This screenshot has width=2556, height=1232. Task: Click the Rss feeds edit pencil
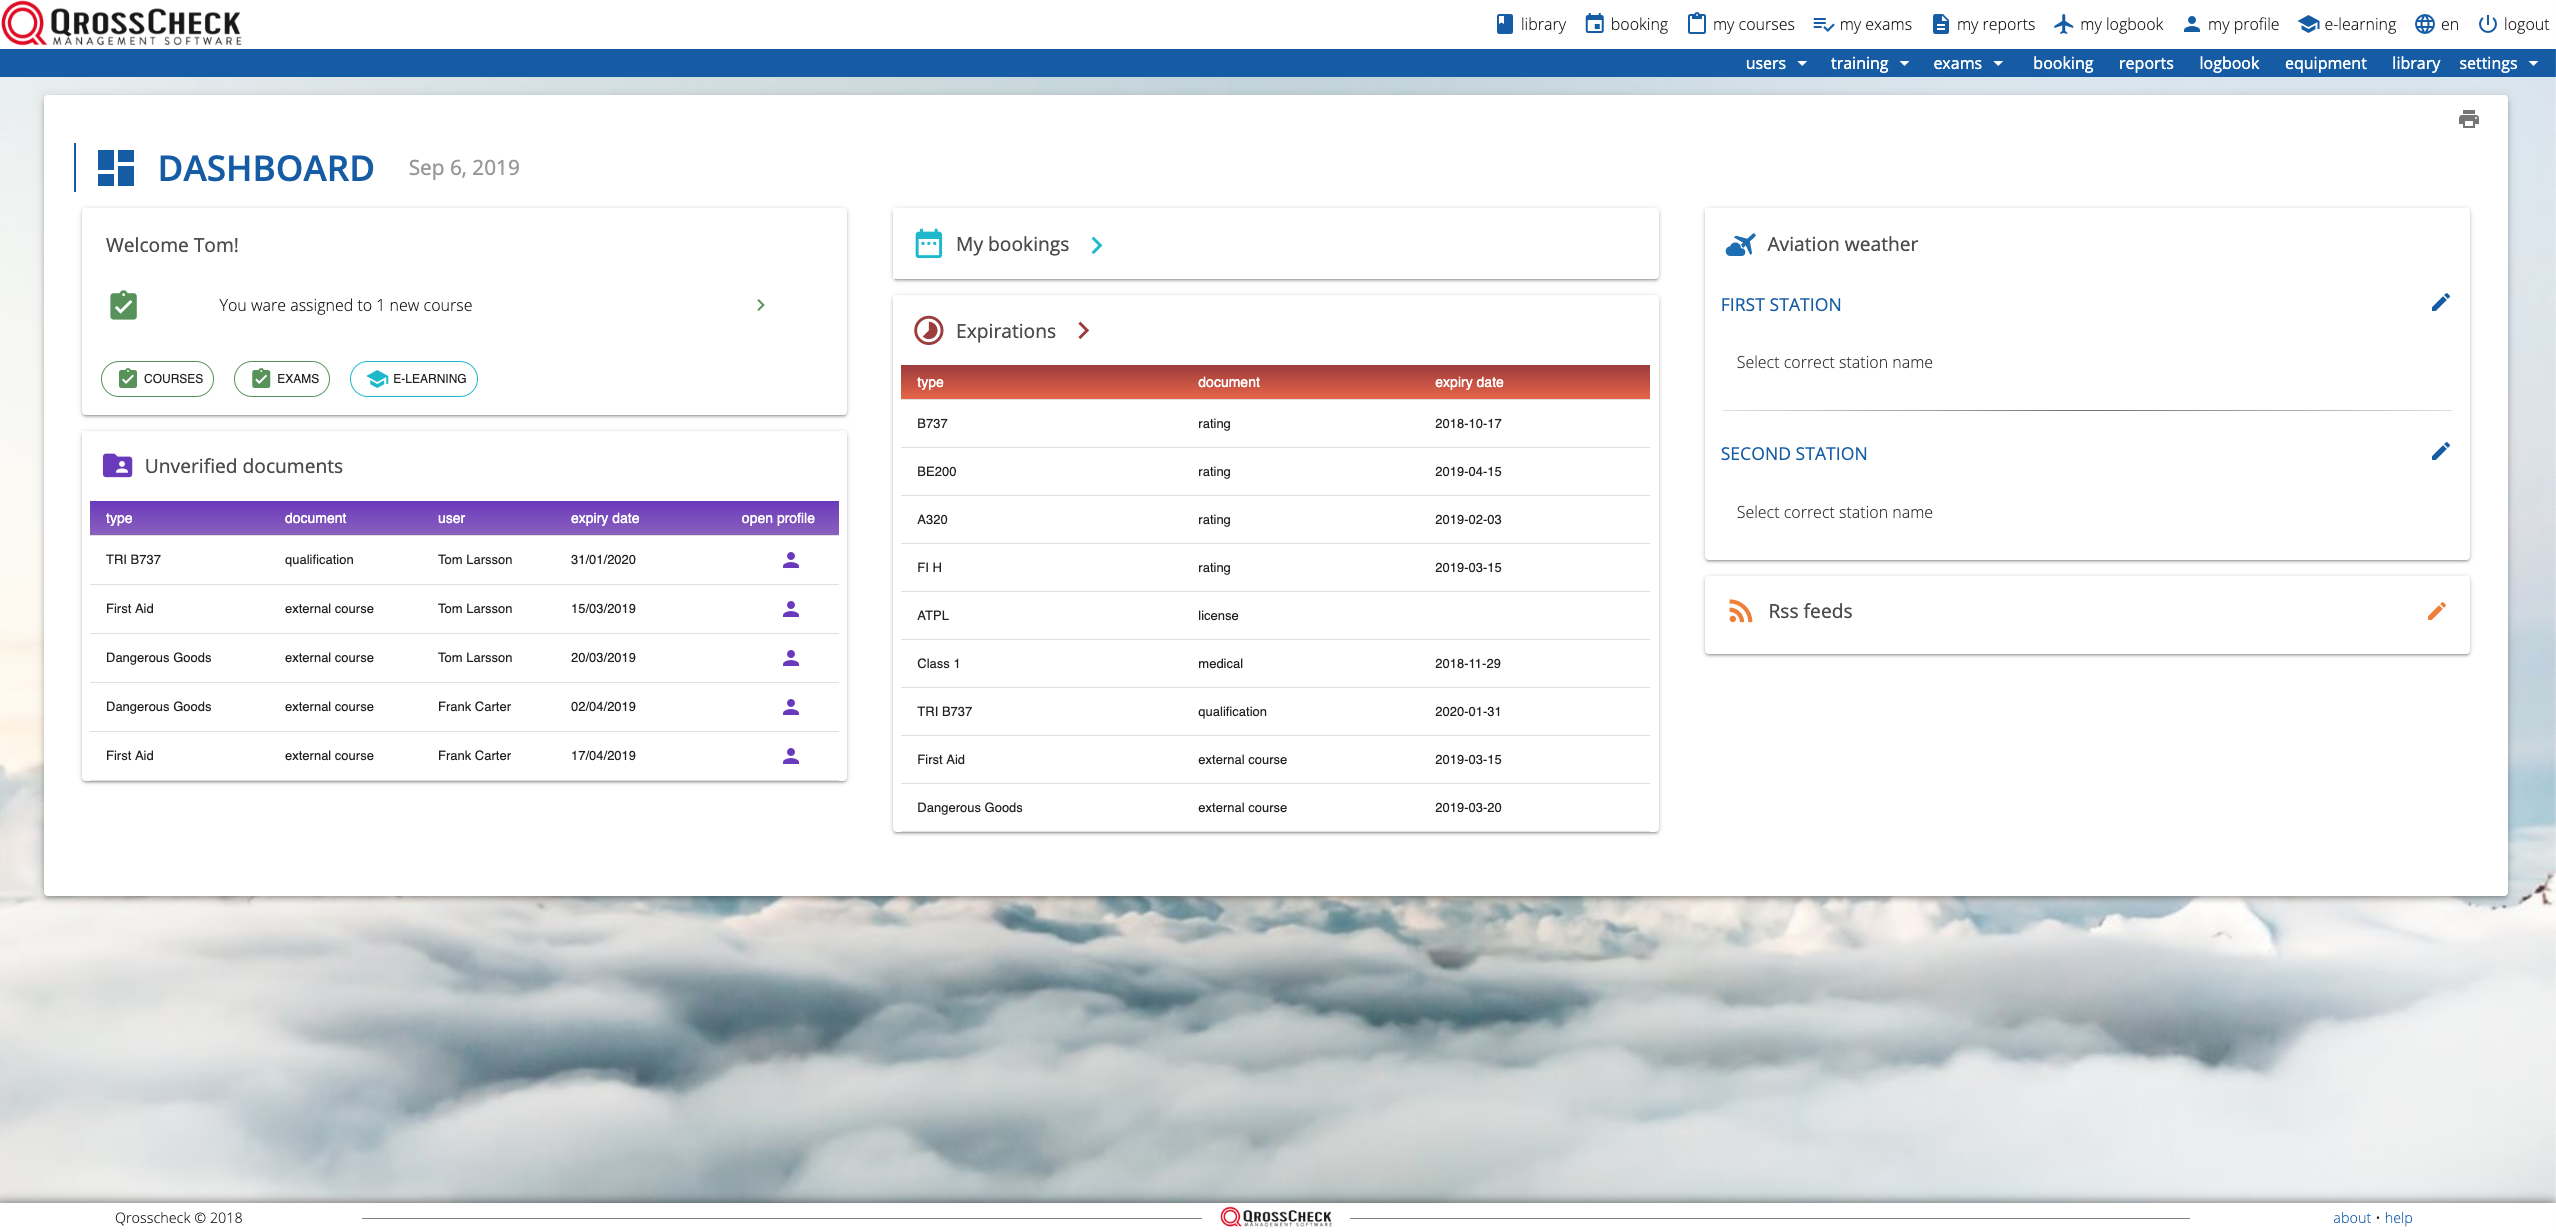click(2436, 611)
